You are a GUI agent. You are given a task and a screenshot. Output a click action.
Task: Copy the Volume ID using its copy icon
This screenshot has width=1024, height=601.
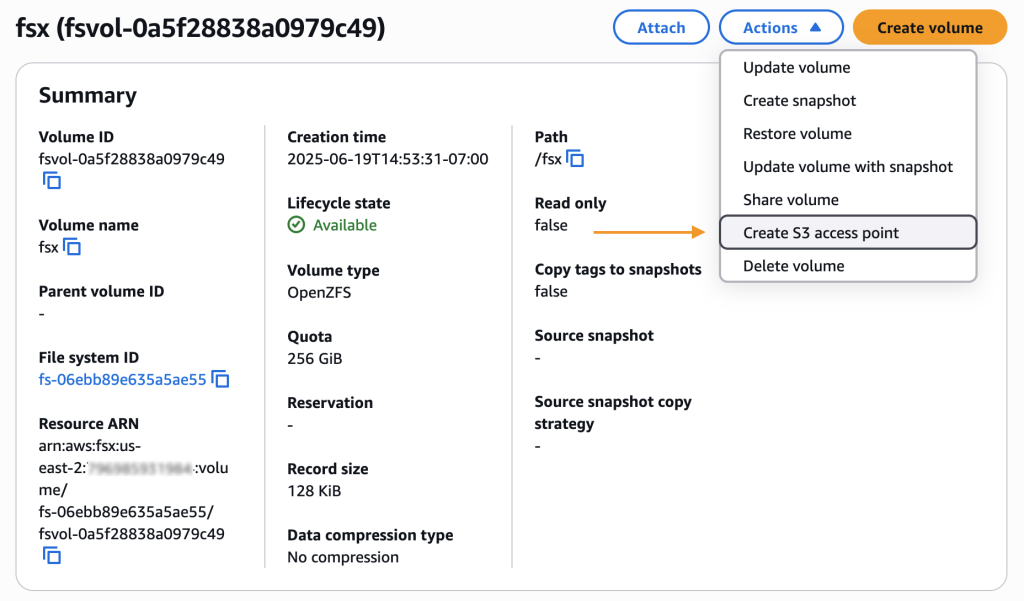point(50,181)
